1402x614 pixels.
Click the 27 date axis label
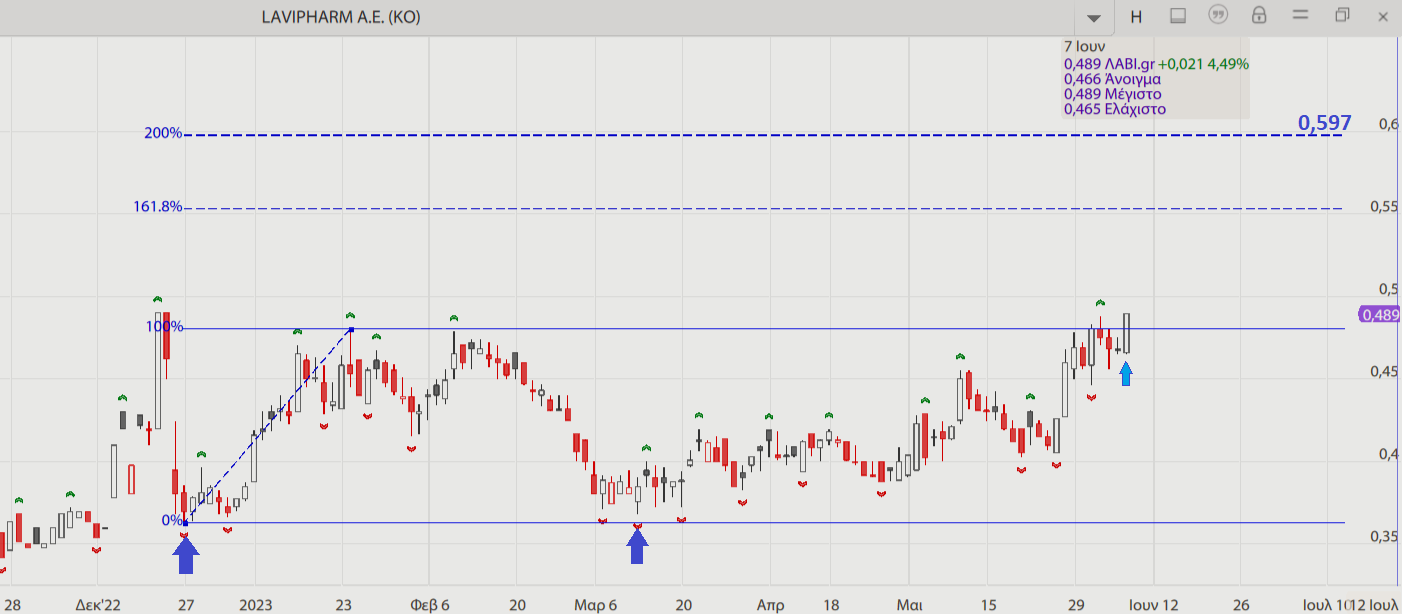(x=186, y=604)
